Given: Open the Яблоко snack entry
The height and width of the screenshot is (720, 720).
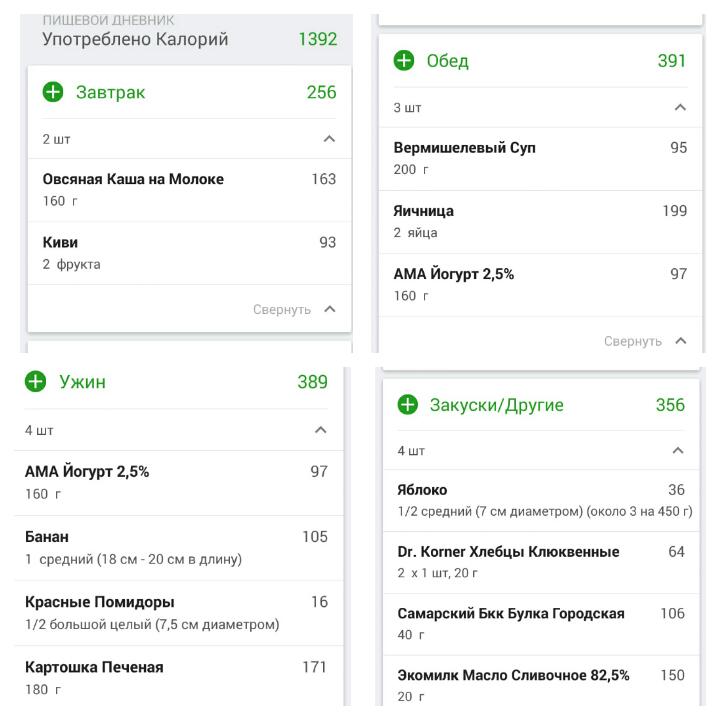Looking at the screenshot, I should pos(541,500).
